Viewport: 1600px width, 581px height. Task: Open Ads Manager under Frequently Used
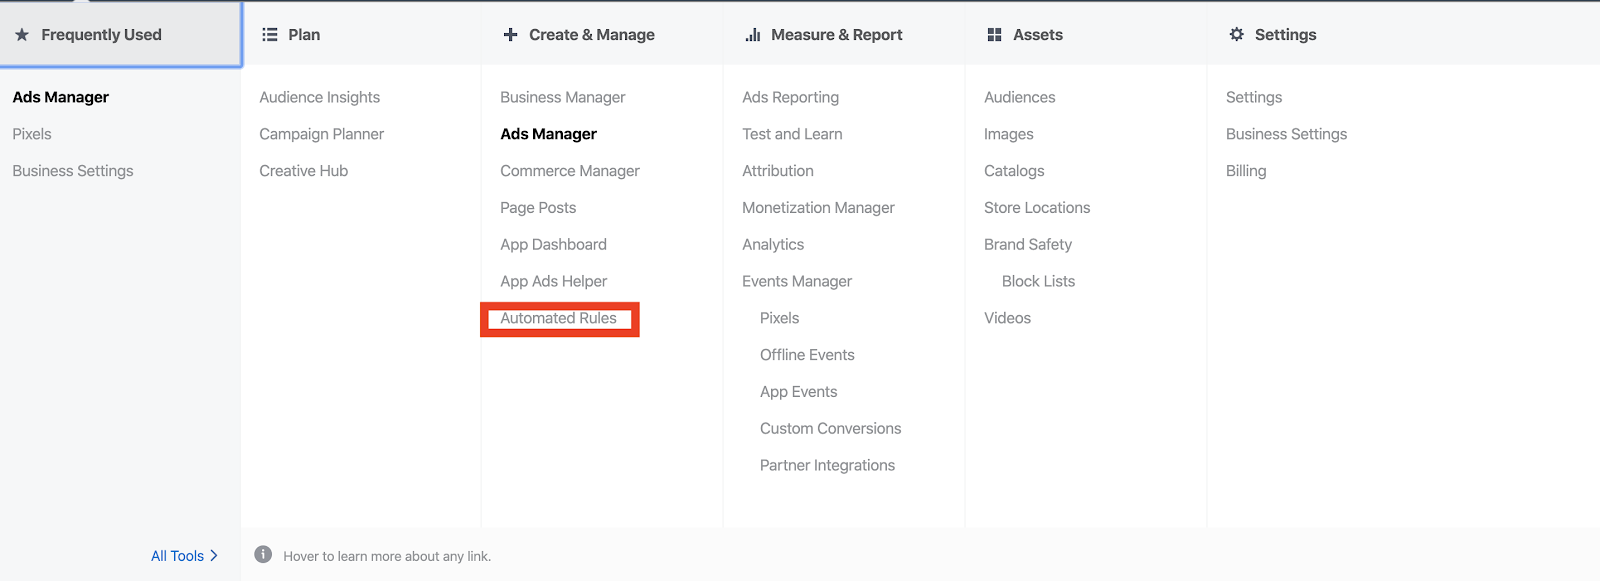61,97
